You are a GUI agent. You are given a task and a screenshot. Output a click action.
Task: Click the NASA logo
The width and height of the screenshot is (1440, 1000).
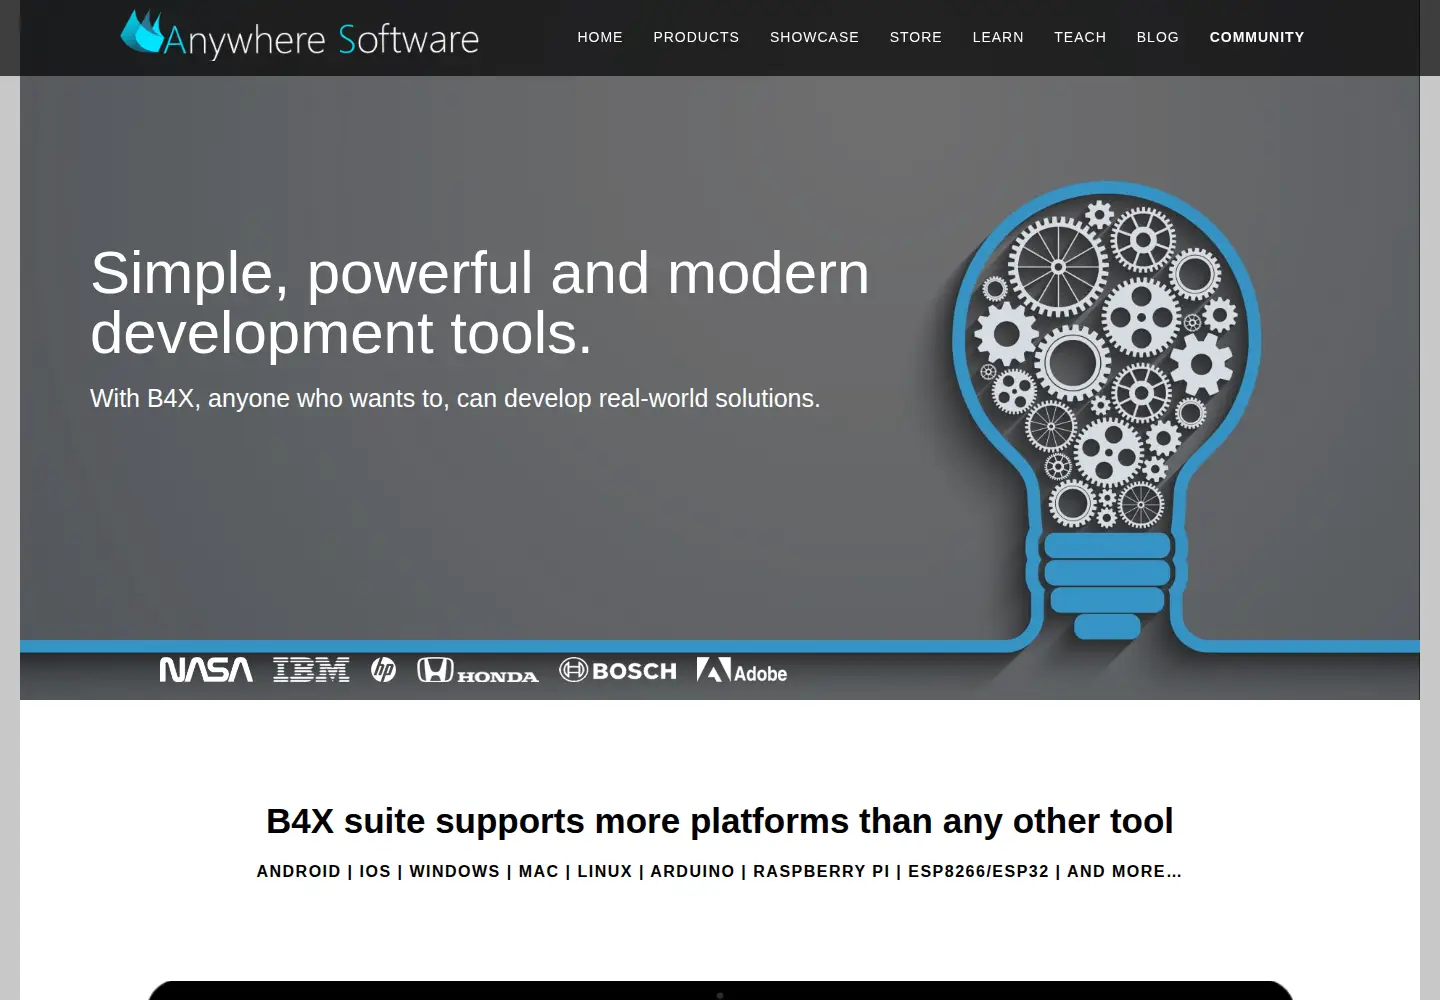coord(206,670)
